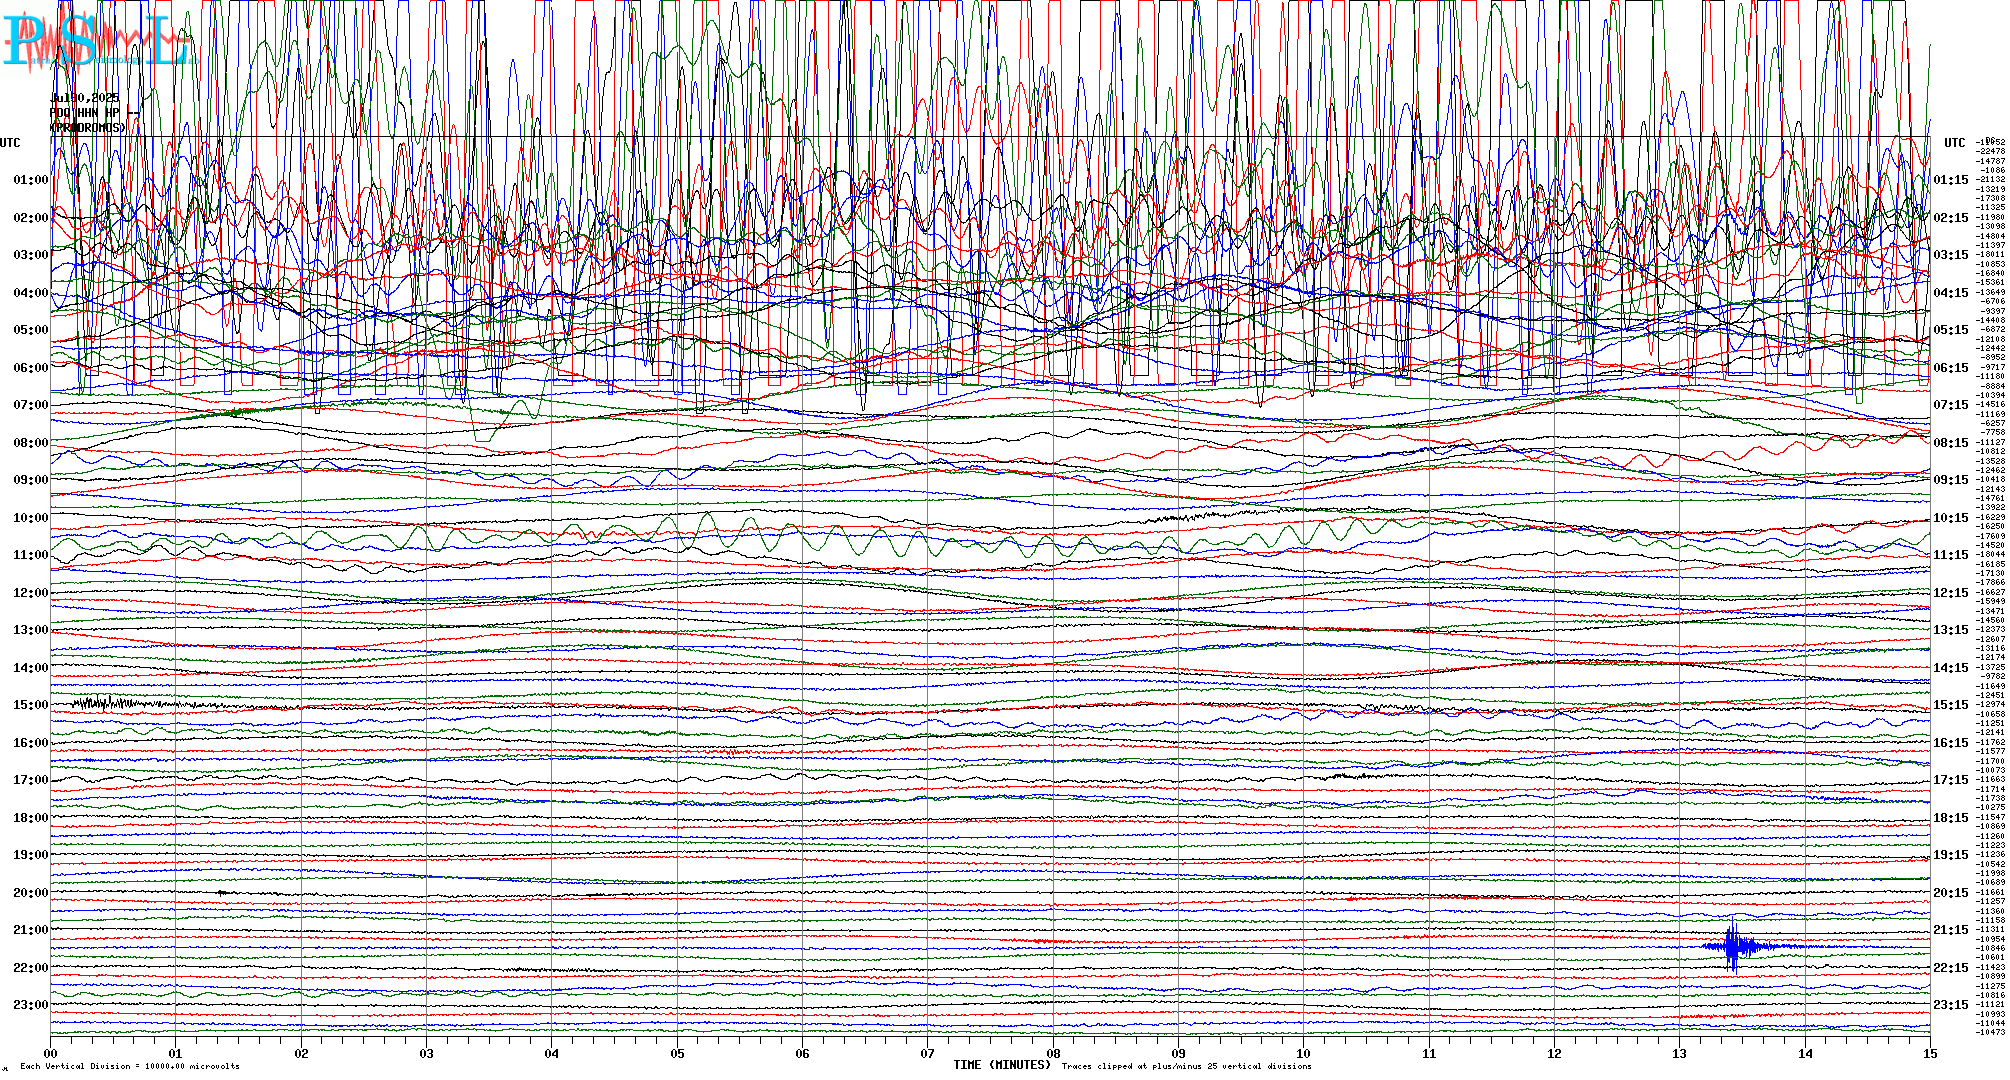2010x1080 pixels.
Task: Select the '23:00' hour label on the left
Action: pos(31,1005)
